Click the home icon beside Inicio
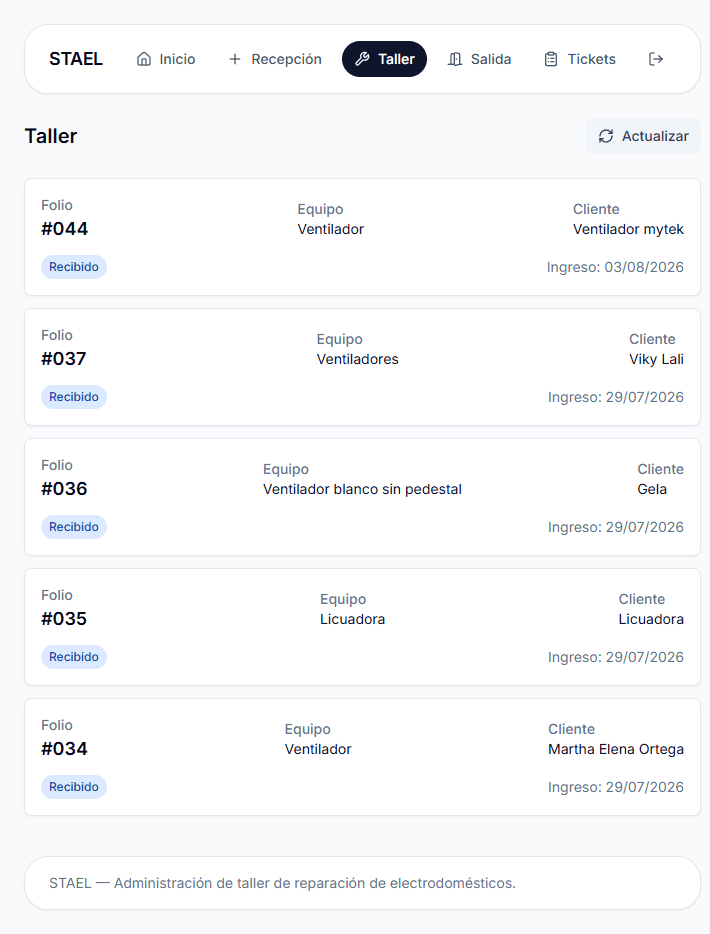 click(144, 59)
